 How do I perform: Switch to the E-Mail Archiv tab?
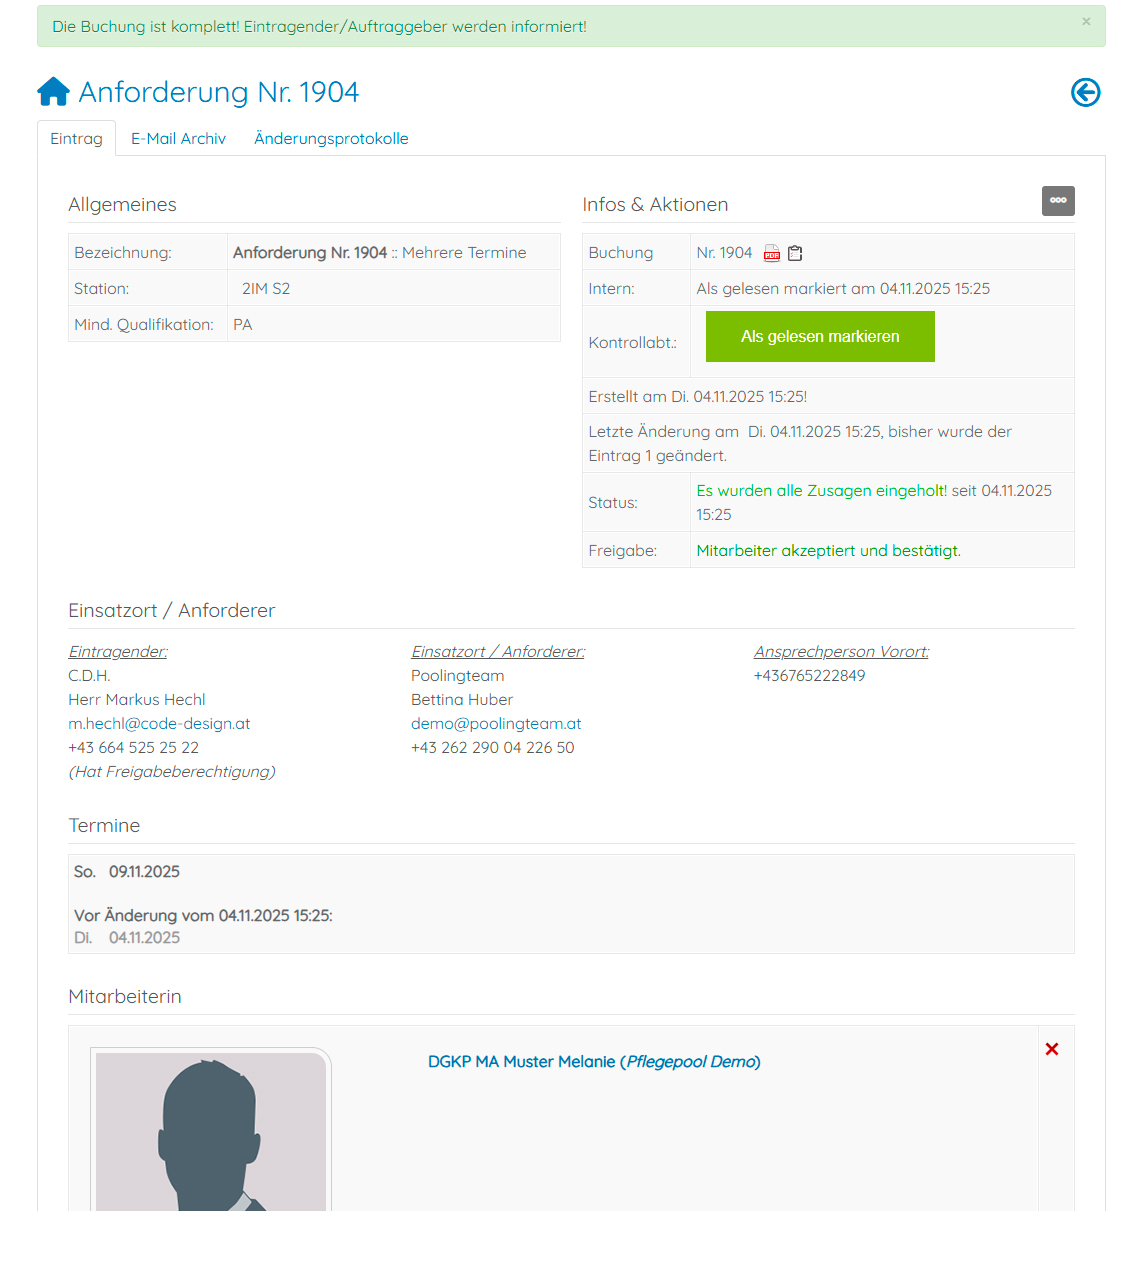click(178, 139)
